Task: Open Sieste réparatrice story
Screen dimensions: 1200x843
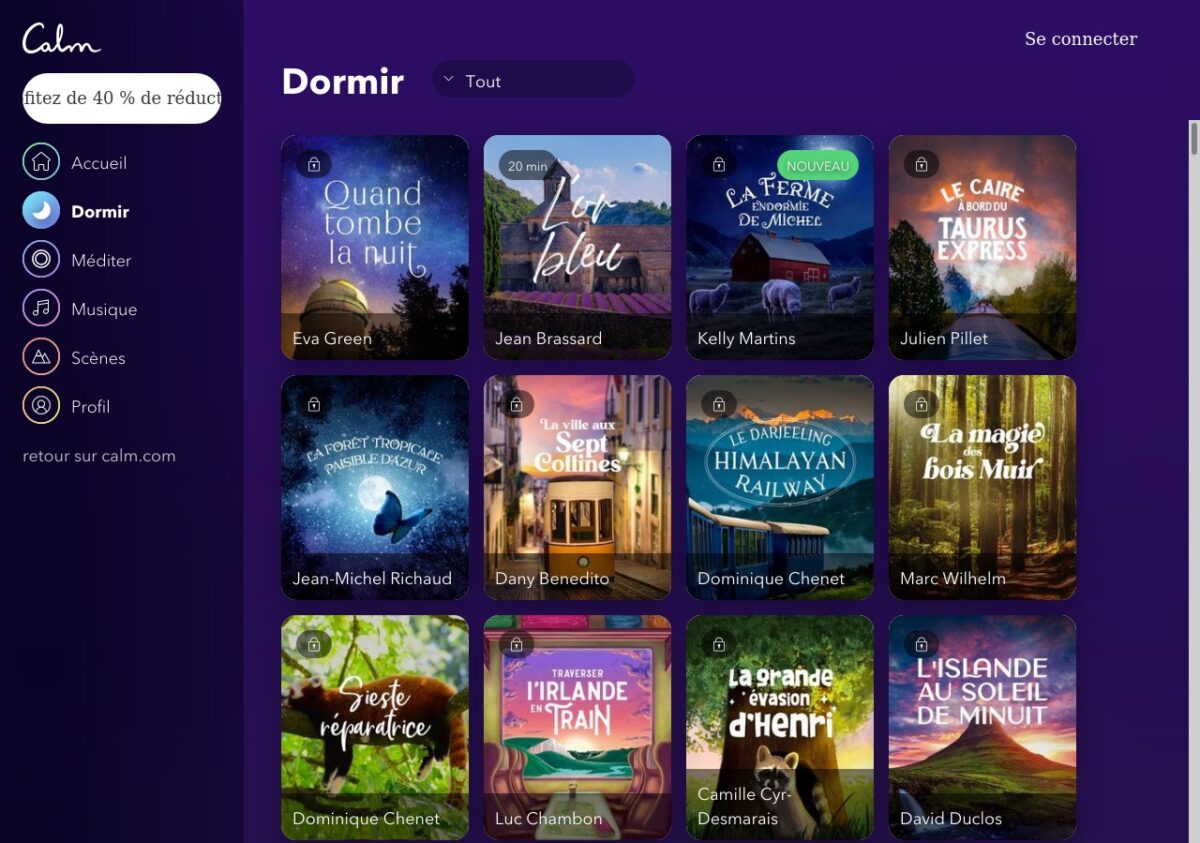Action: pos(375,727)
